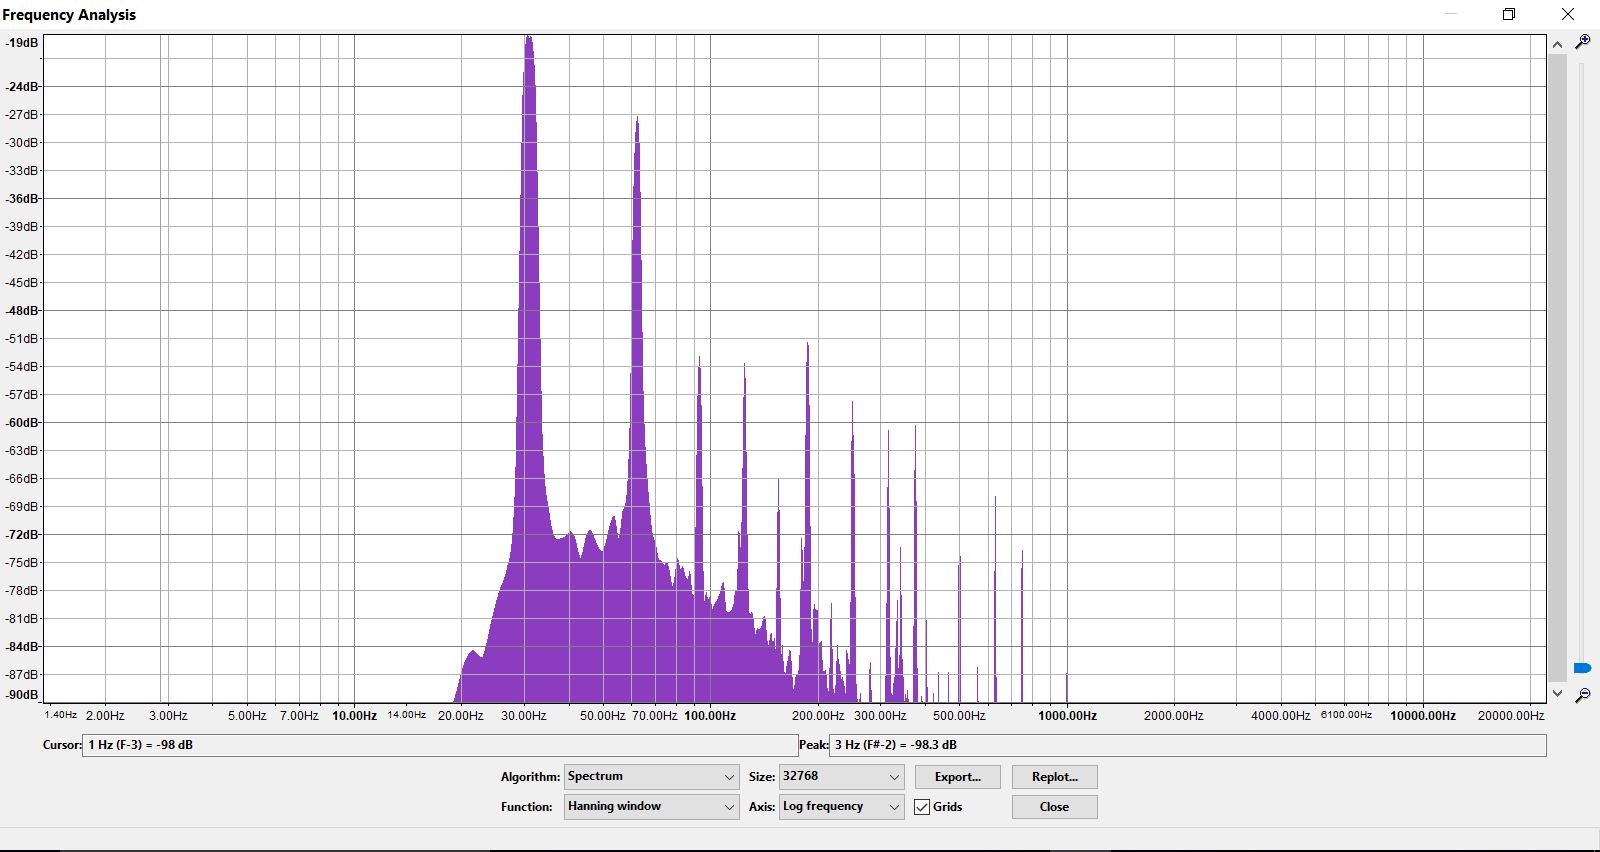This screenshot has width=1600, height=852.
Task: Click the -36dB axis label
Action: (22, 199)
